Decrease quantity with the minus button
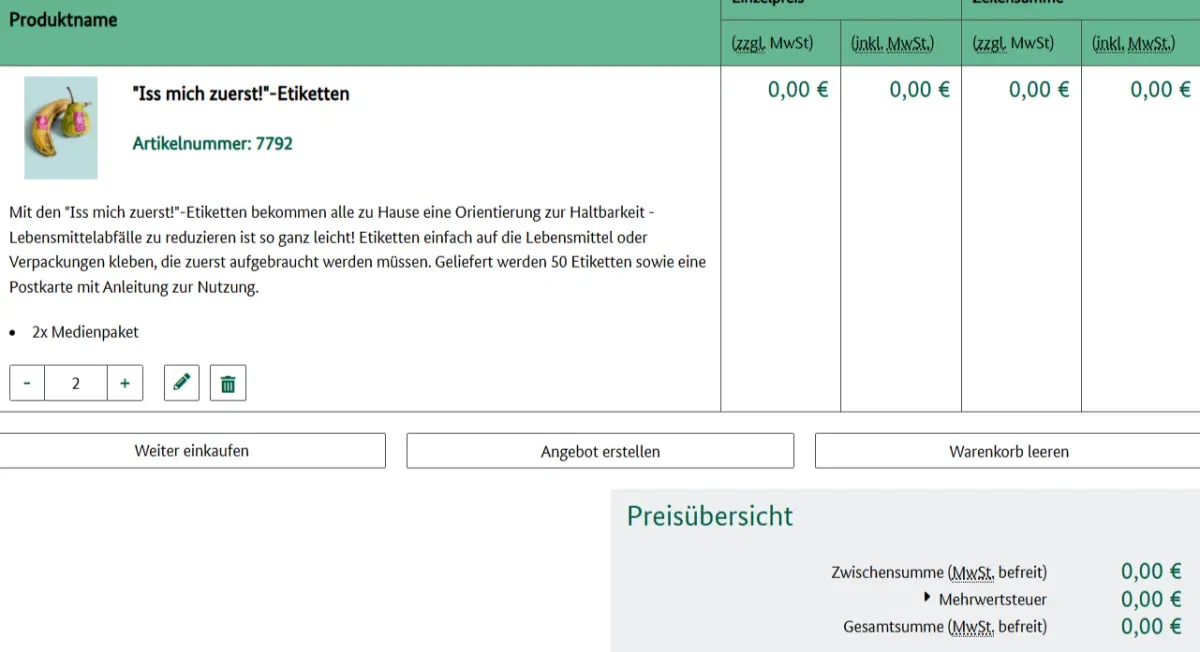This screenshot has height=652, width=1200. [27, 383]
